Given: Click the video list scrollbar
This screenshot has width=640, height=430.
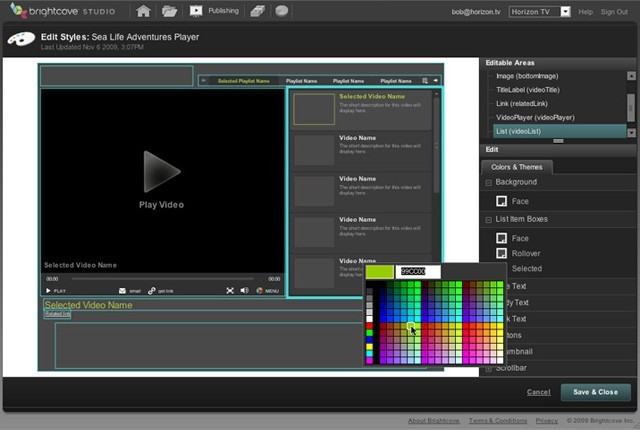Looking at the screenshot, I should [x=436, y=145].
